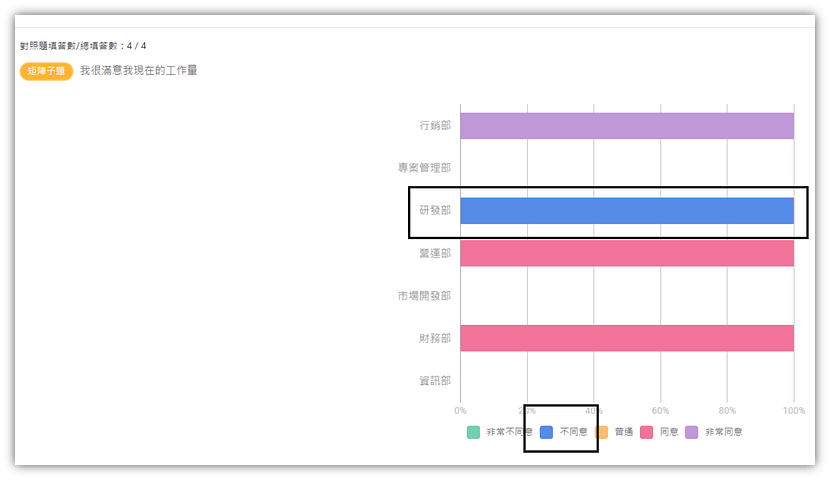Image resolution: width=830 pixels, height=480 pixels.
Task: Click the purple 行銷部 bar
Action: click(627, 126)
